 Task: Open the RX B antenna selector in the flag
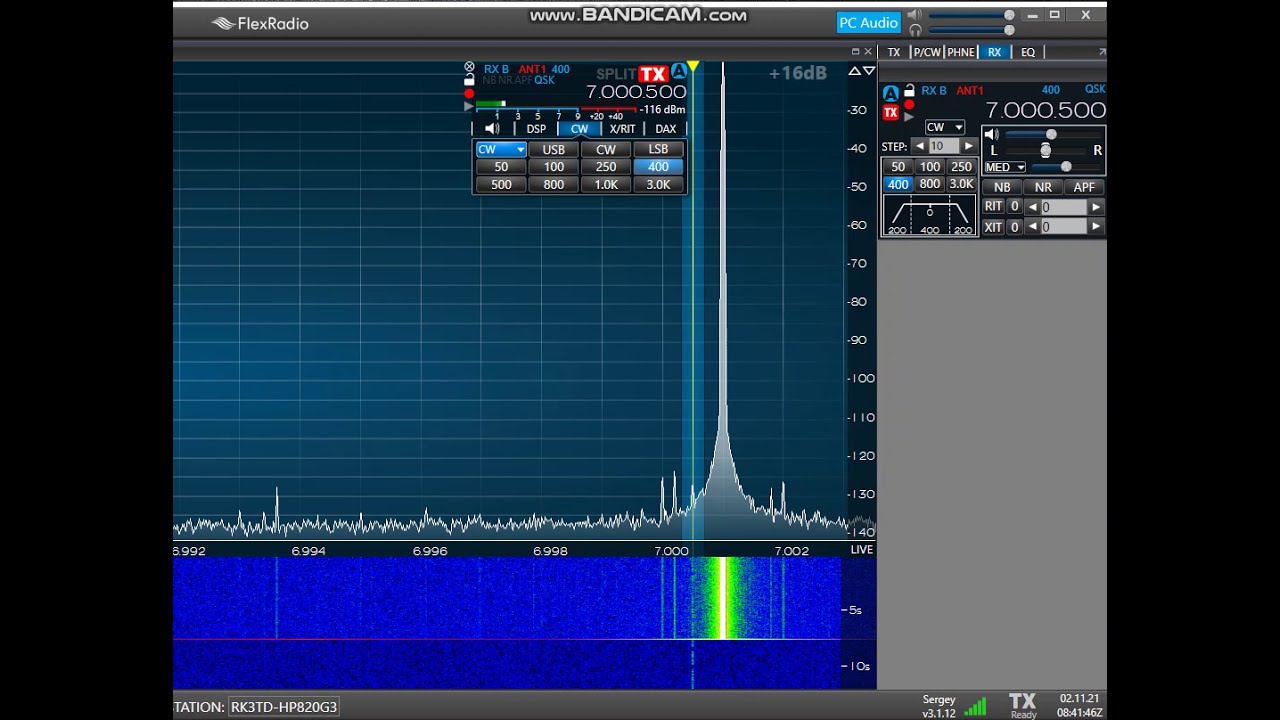[496, 70]
